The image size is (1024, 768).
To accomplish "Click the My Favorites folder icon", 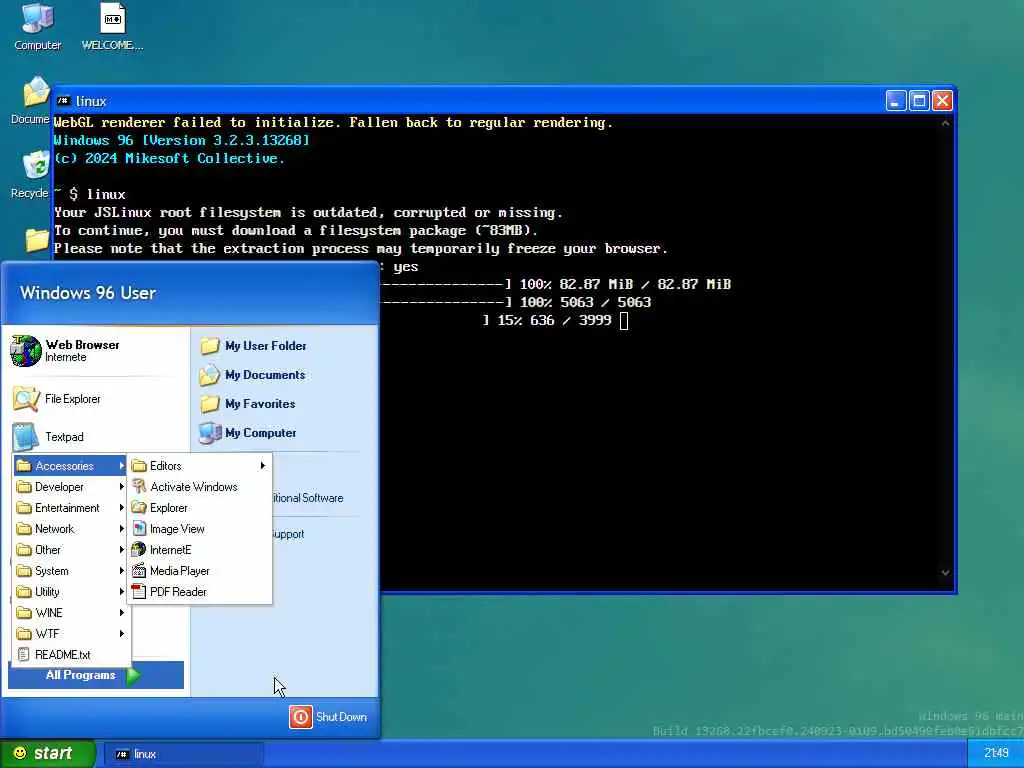I will click(210, 404).
